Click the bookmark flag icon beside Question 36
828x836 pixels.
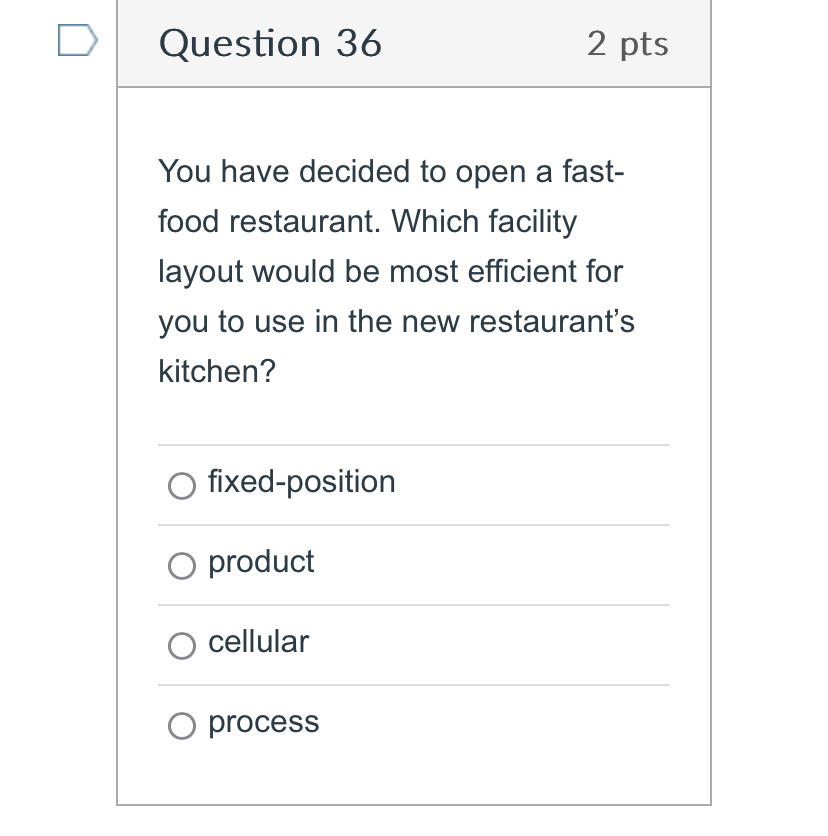click(75, 41)
